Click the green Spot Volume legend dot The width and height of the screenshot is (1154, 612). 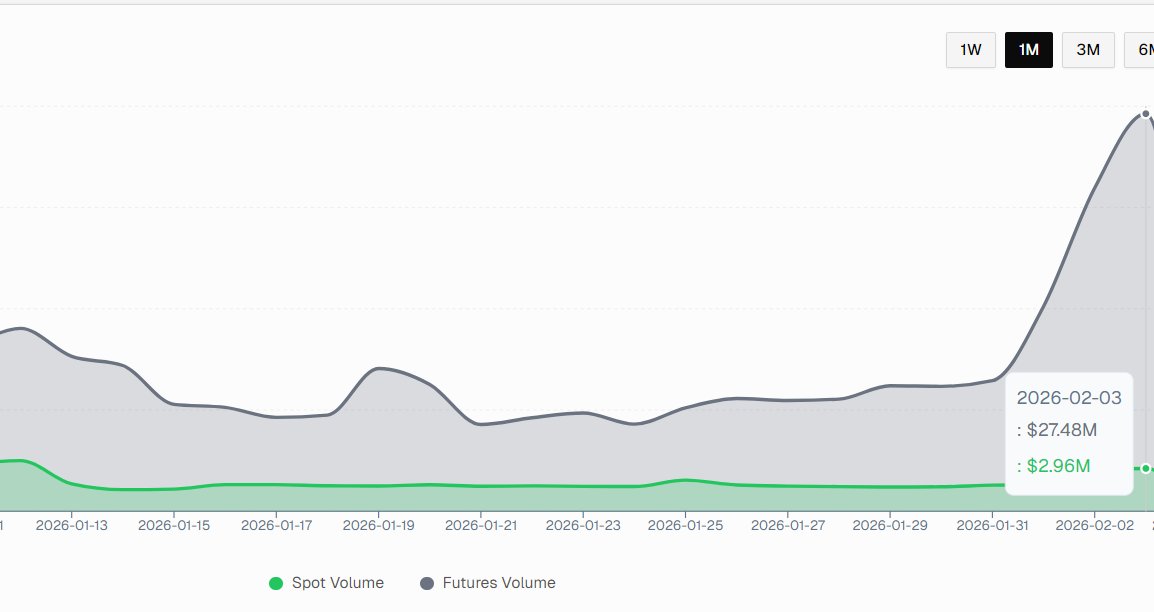(x=276, y=583)
